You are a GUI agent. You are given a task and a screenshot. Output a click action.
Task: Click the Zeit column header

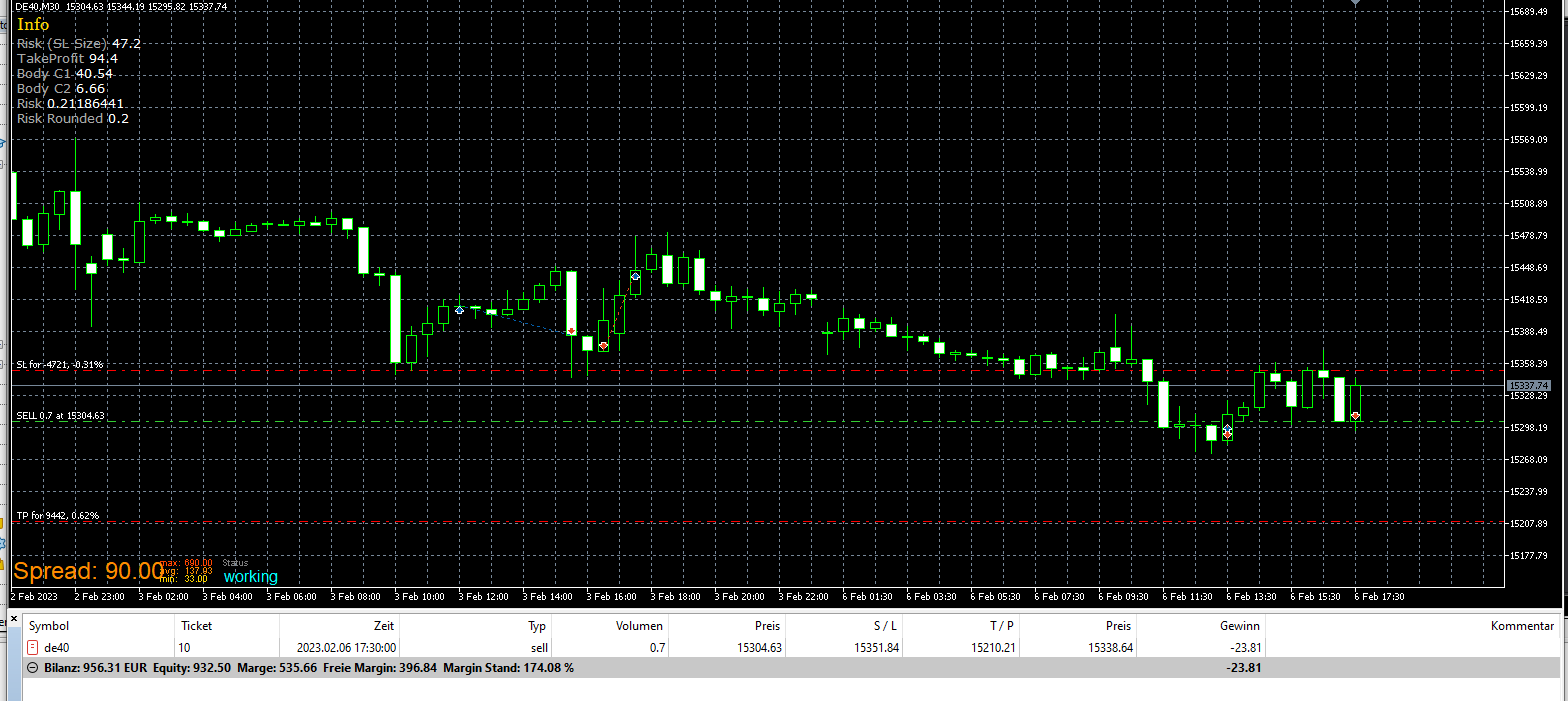tap(384, 626)
